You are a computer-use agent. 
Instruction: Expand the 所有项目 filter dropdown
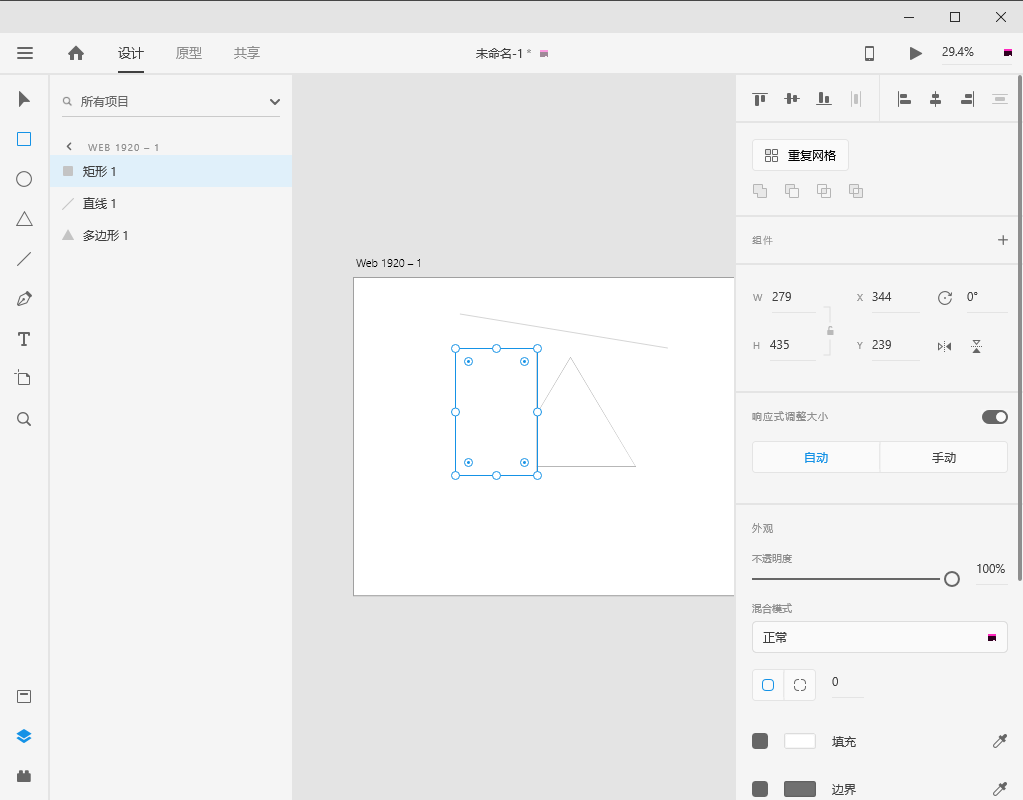pyautogui.click(x=274, y=101)
